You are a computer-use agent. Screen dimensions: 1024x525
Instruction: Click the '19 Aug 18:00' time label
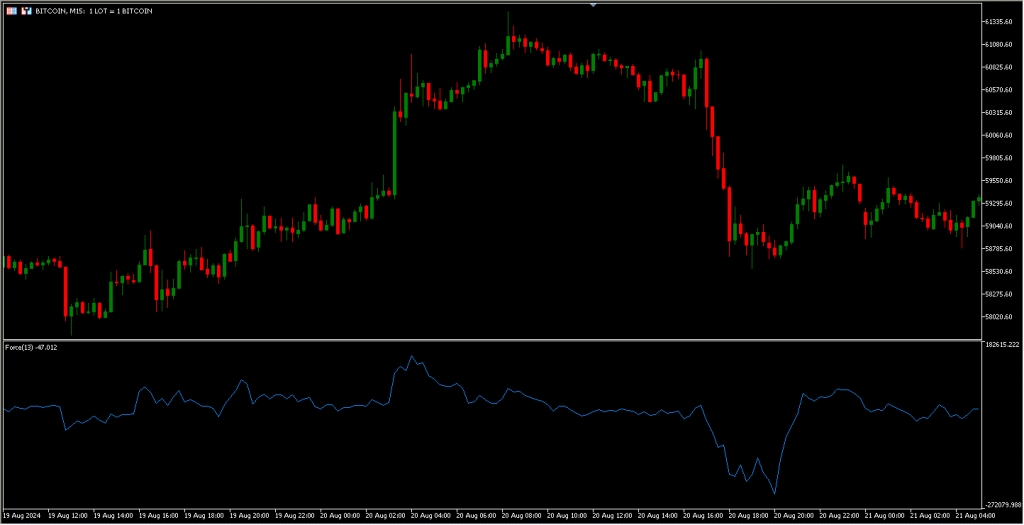point(204,515)
